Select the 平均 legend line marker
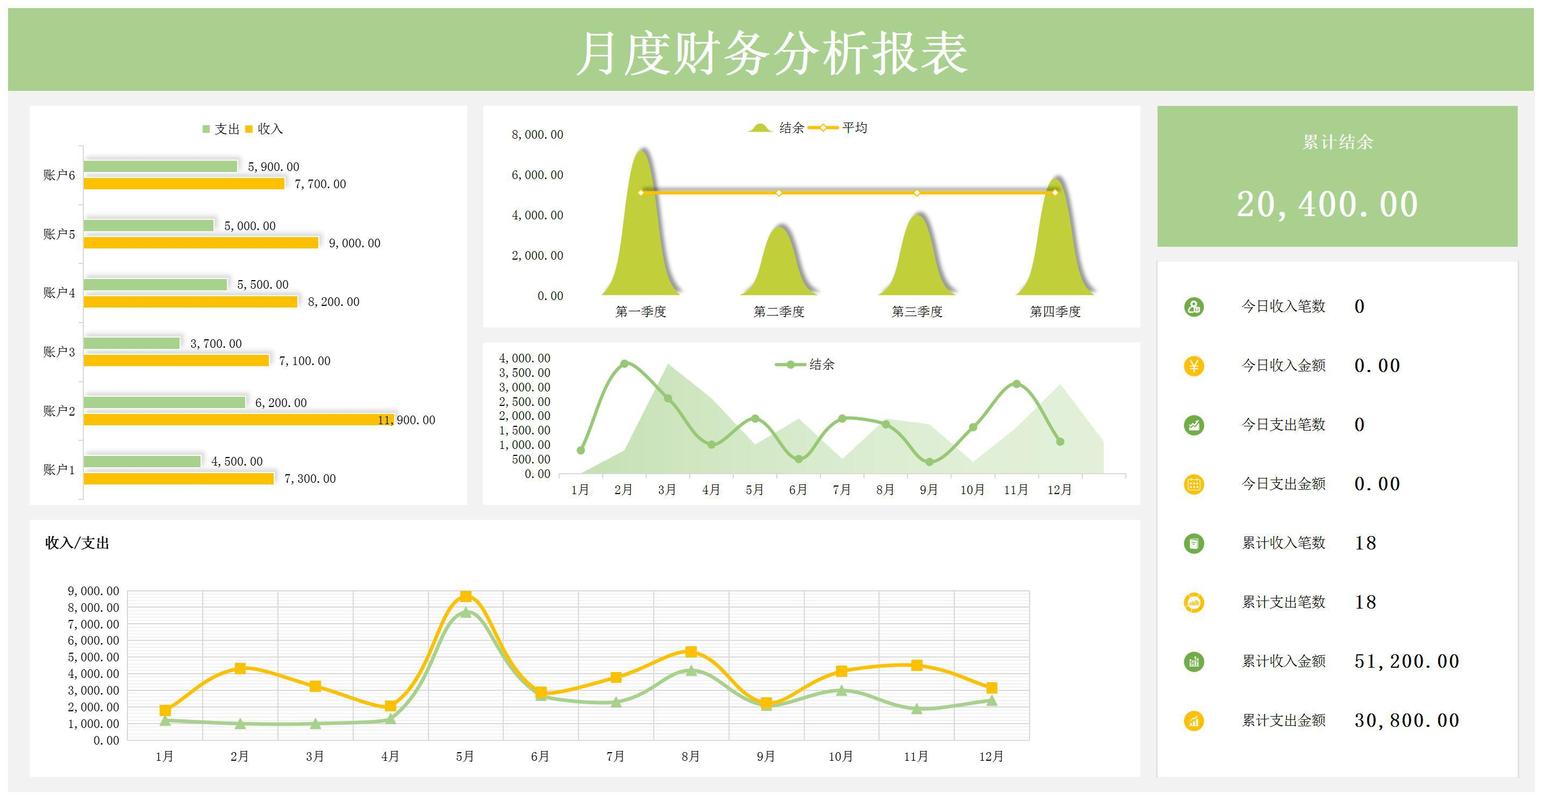The image size is (1543, 800). 823,128
